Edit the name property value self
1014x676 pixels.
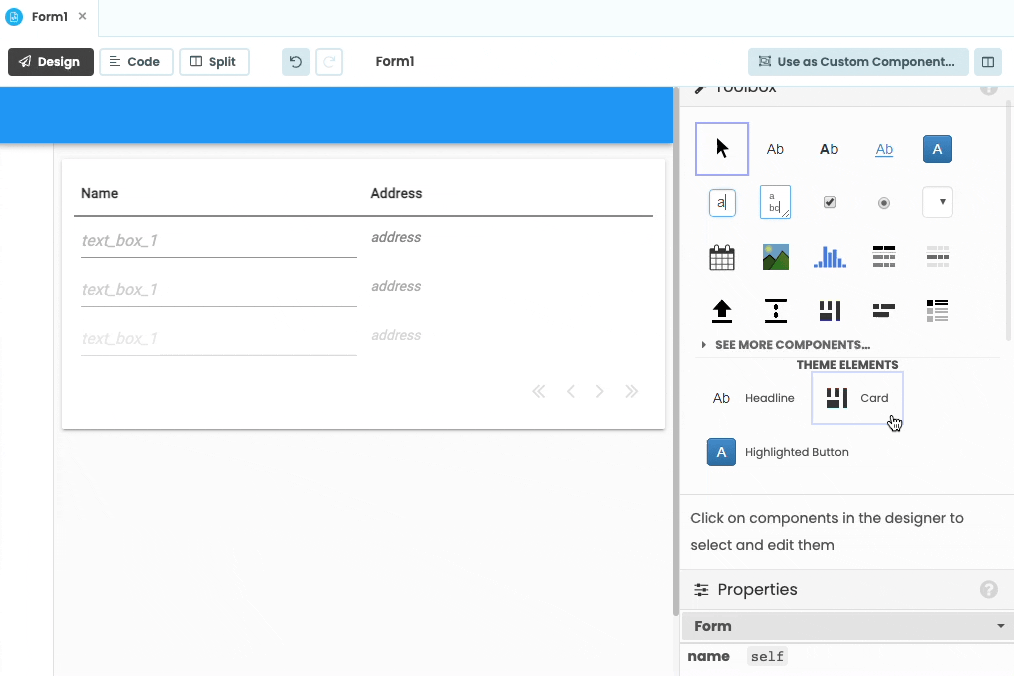pos(768,657)
